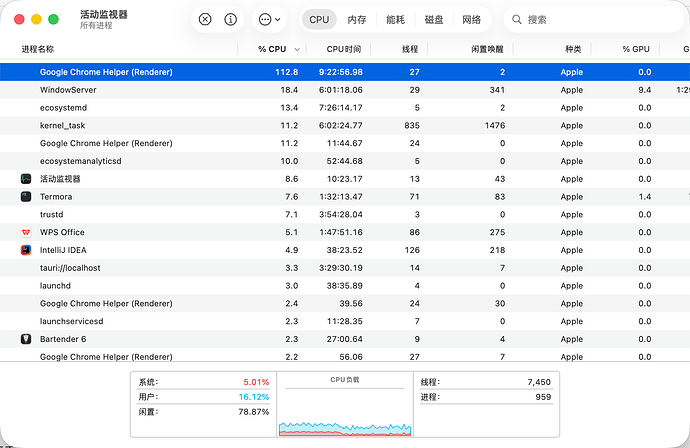This screenshot has height=448, width=690.
Task: Sort by the % GPU column header
Action: point(636,49)
